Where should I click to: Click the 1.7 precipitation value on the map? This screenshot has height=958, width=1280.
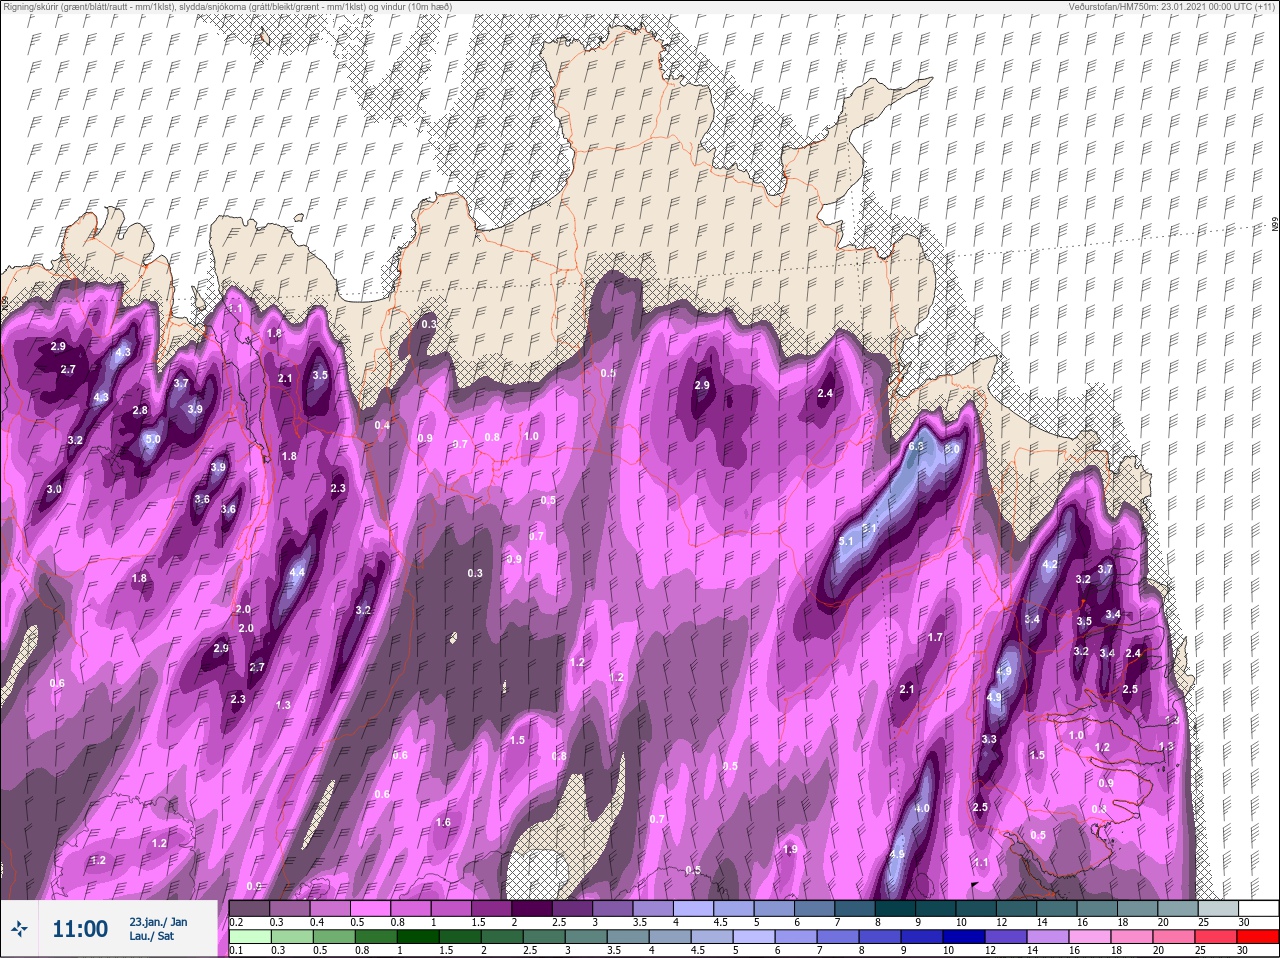pyautogui.click(x=935, y=637)
